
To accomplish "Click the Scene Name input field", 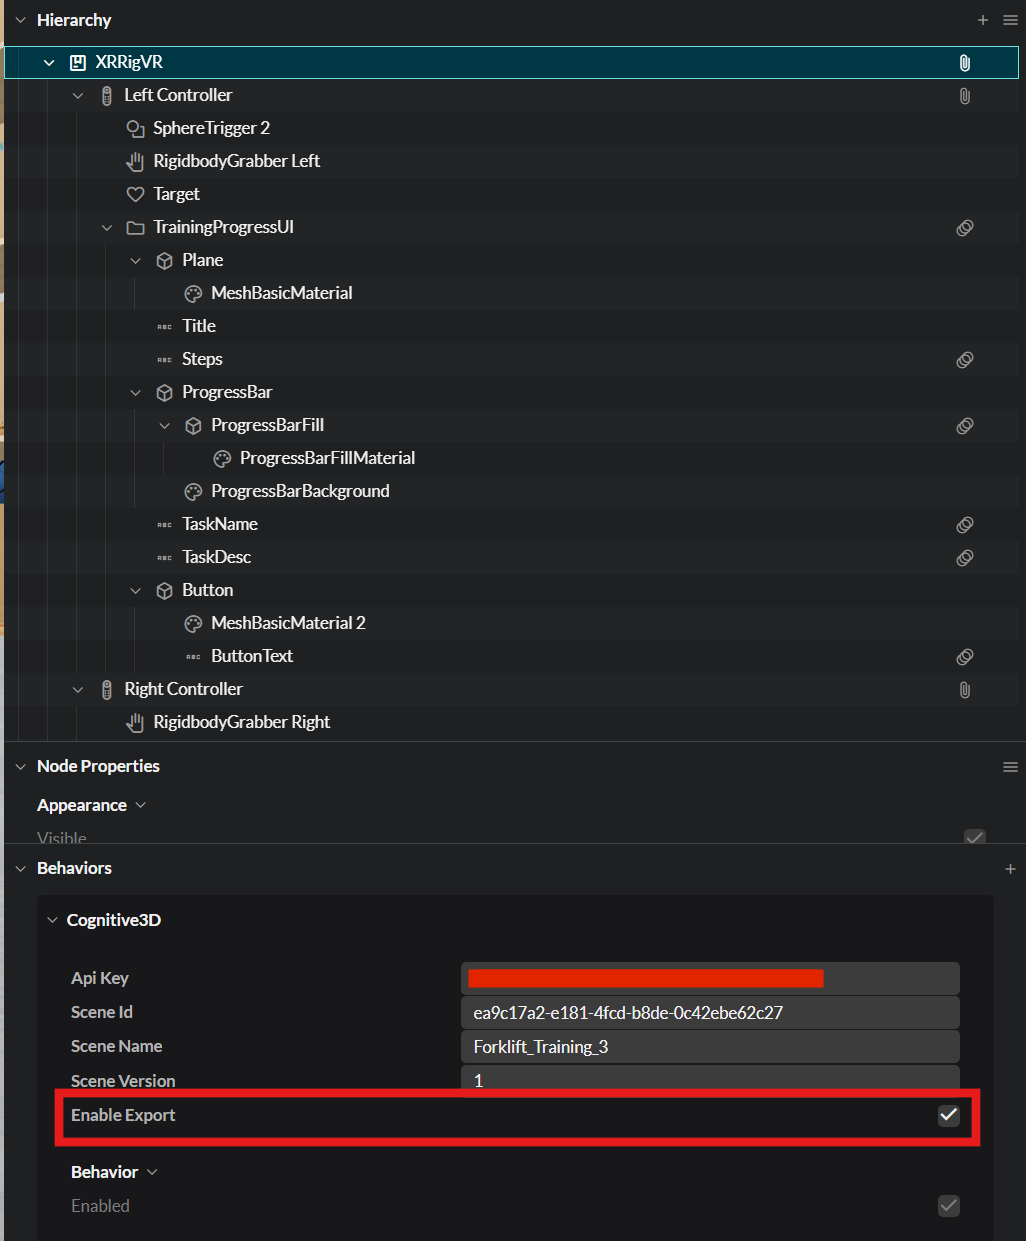I will 710,1046.
